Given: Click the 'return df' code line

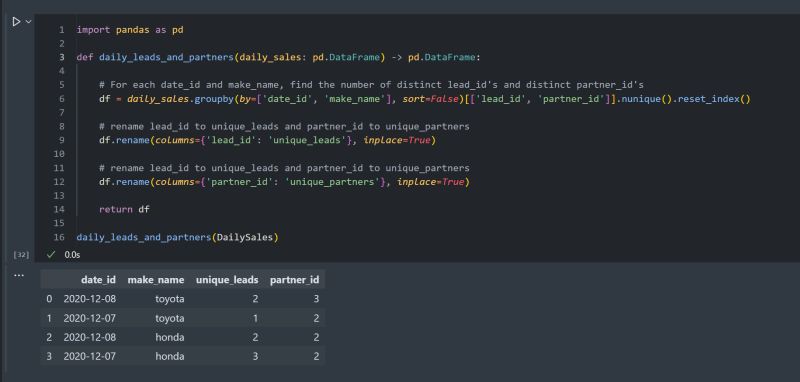Looking at the screenshot, I should [x=124, y=209].
